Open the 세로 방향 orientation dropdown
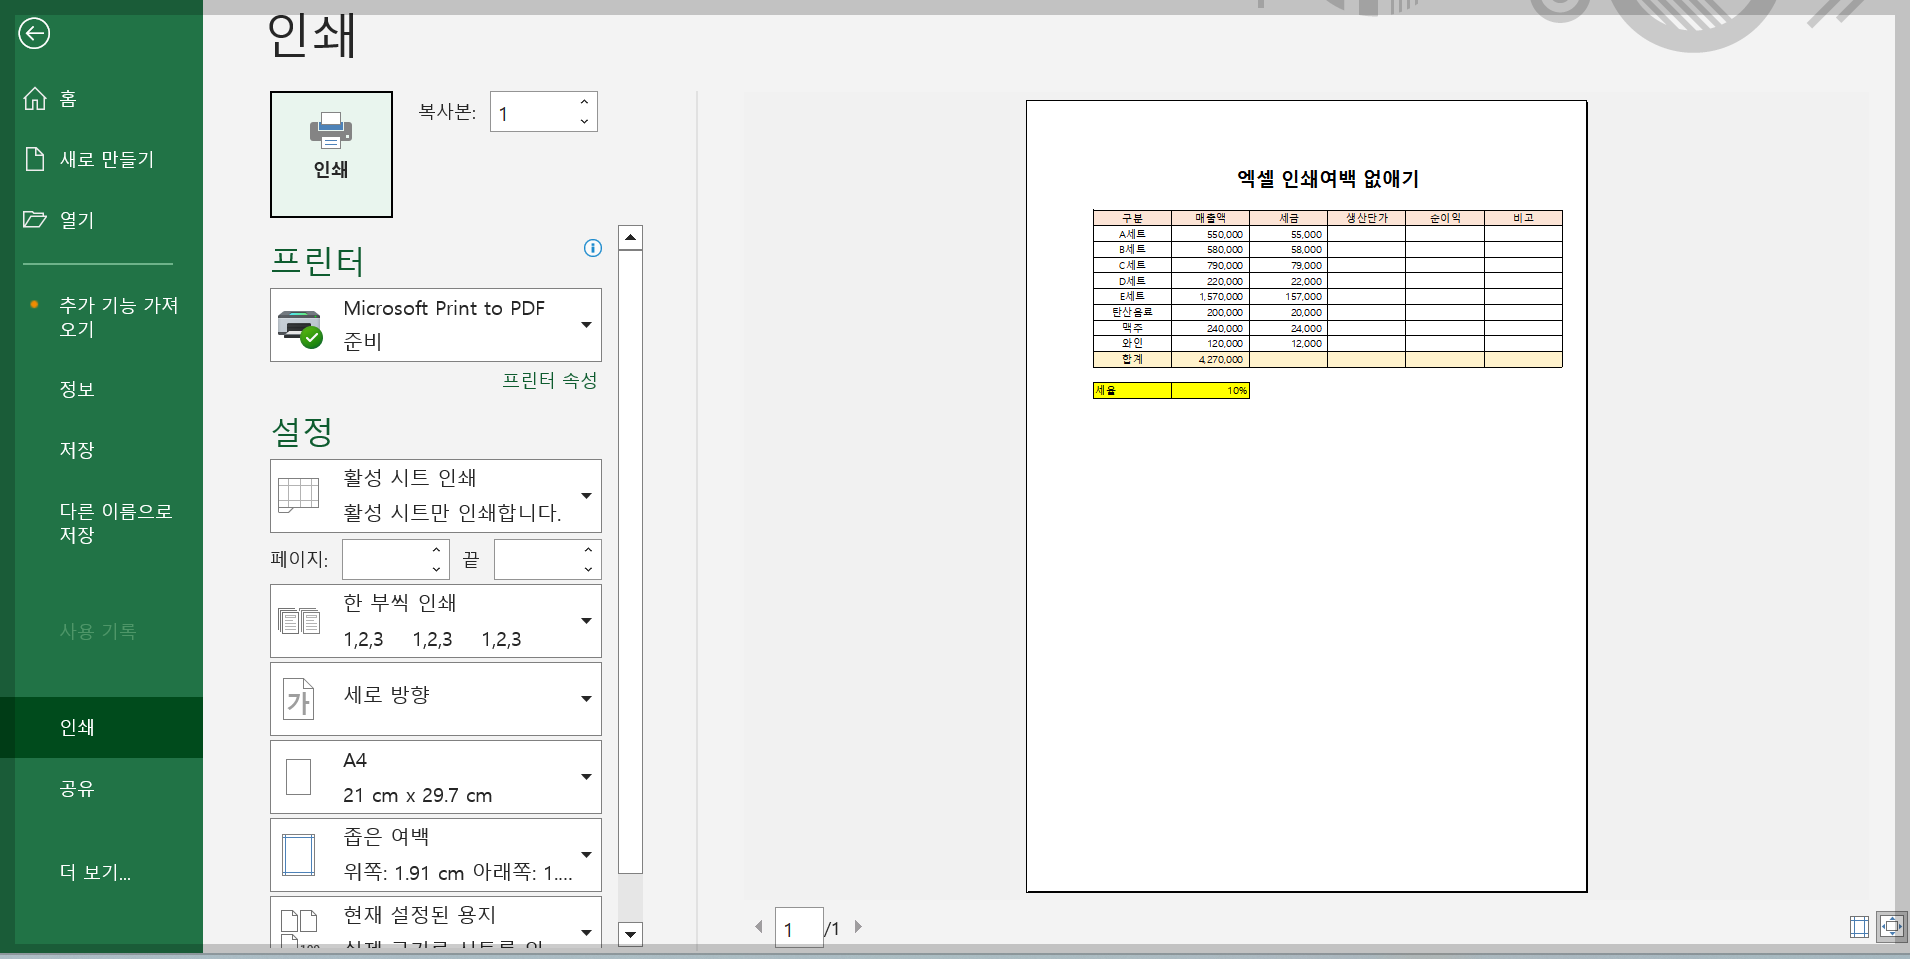This screenshot has width=1910, height=959. click(x=436, y=699)
